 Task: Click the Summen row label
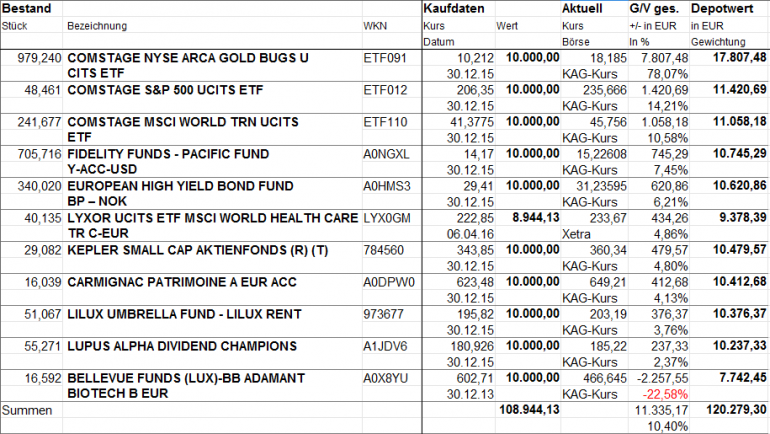25,410
